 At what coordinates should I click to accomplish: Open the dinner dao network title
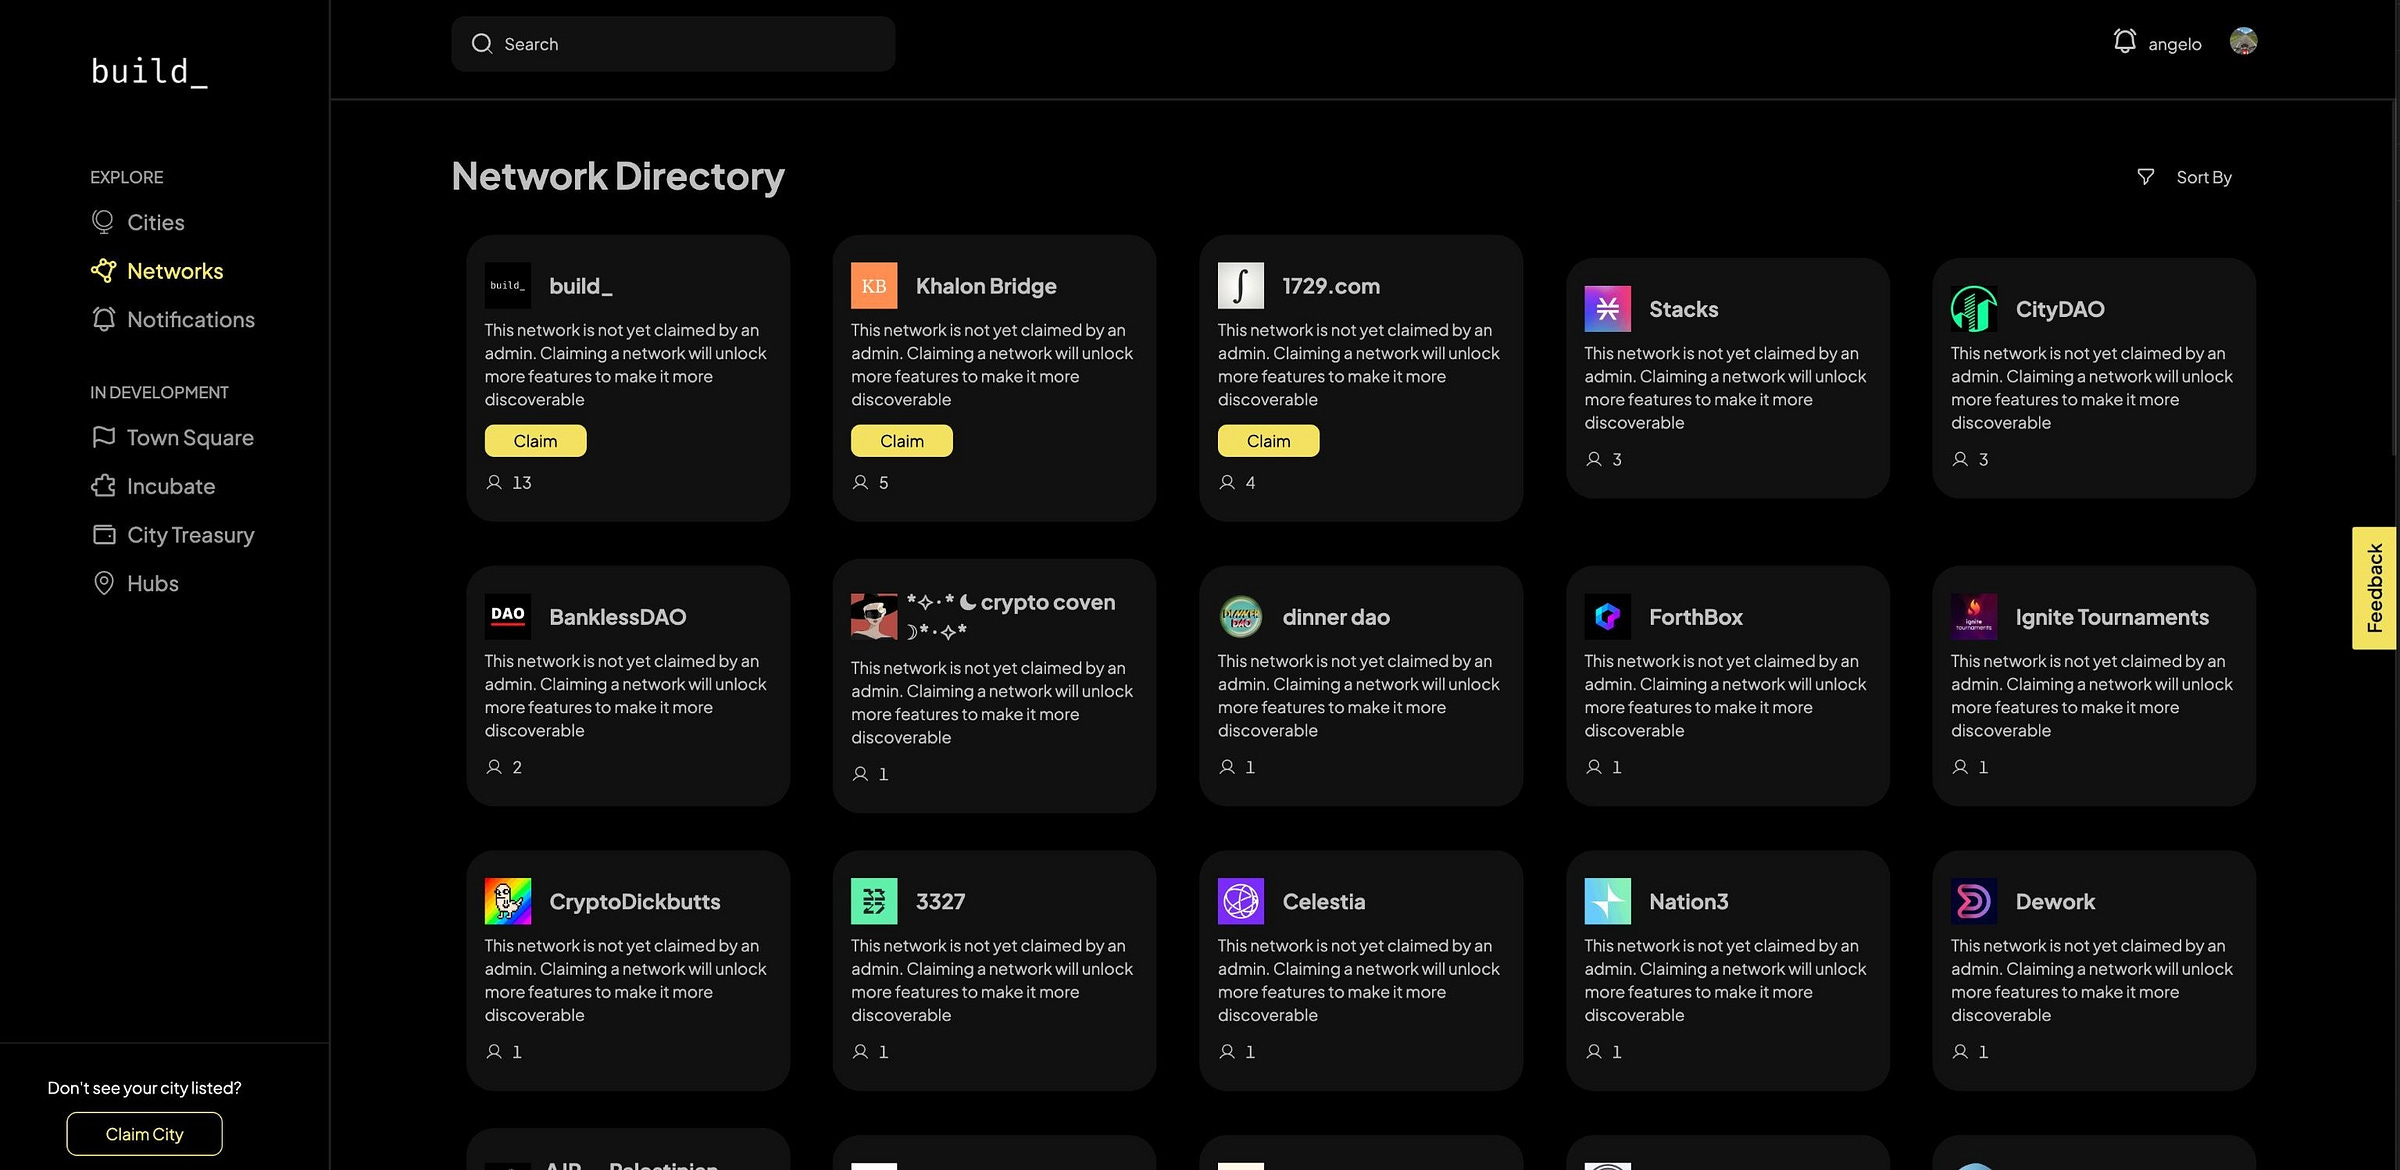[1336, 617]
